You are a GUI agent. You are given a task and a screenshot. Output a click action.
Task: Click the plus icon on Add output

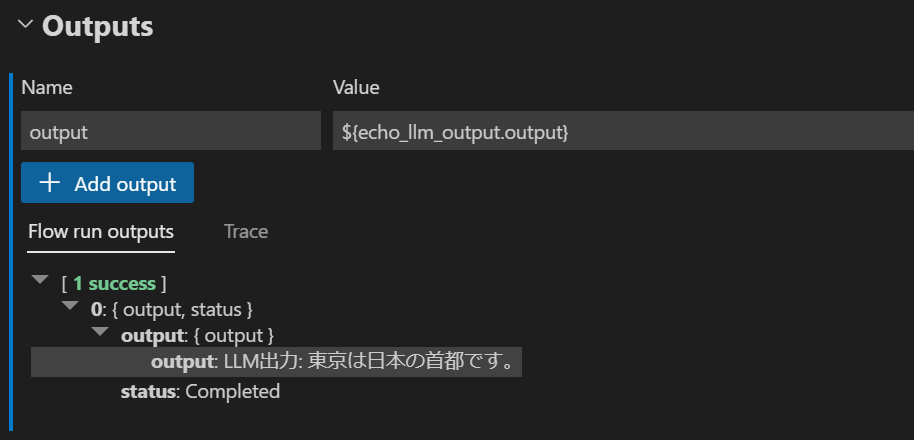pos(50,183)
